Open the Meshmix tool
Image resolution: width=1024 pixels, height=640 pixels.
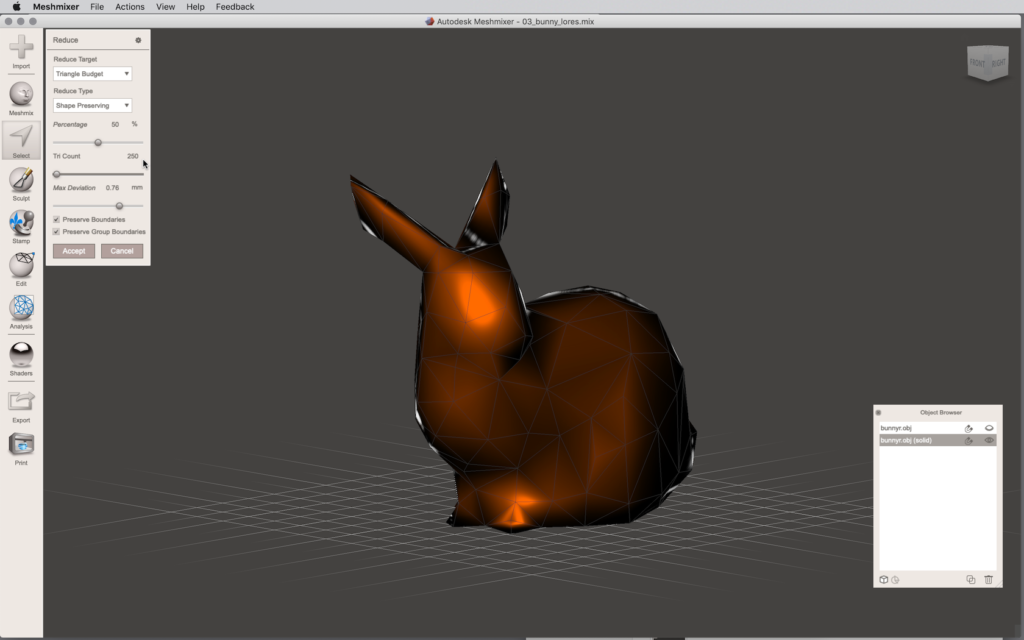(x=21, y=95)
